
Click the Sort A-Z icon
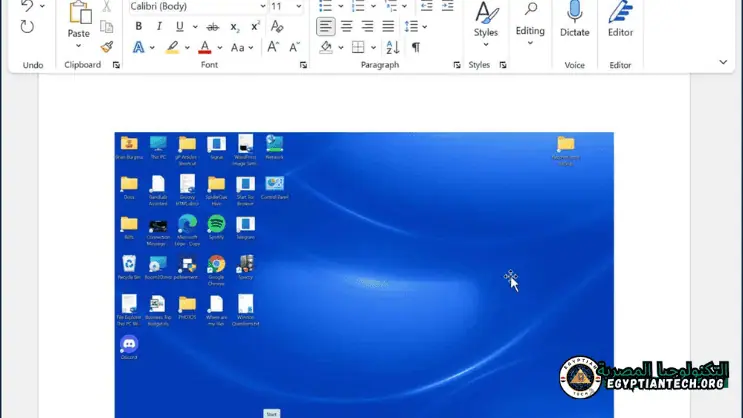393,47
